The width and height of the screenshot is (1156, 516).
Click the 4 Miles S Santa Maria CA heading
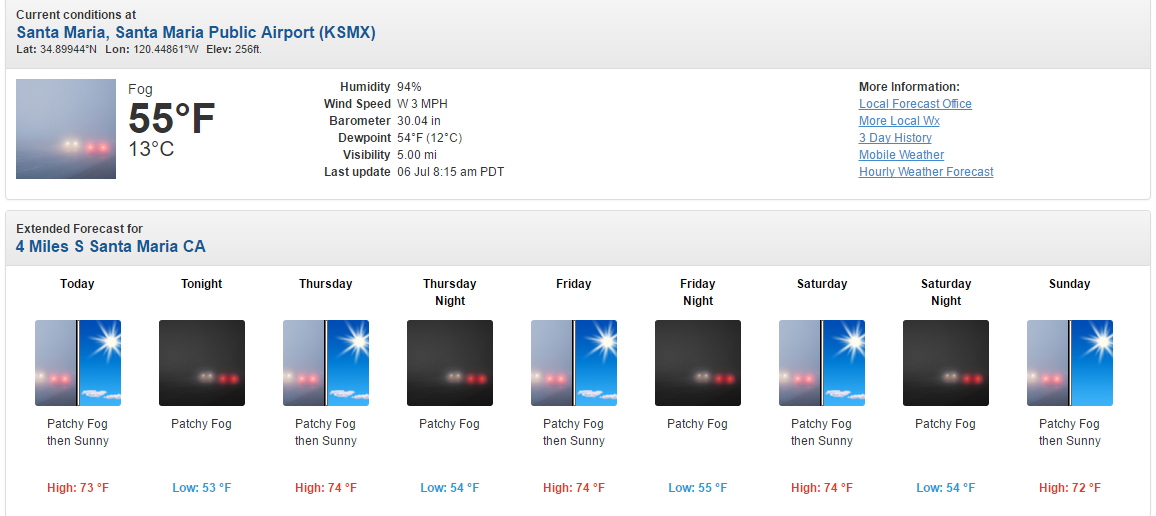(x=111, y=246)
